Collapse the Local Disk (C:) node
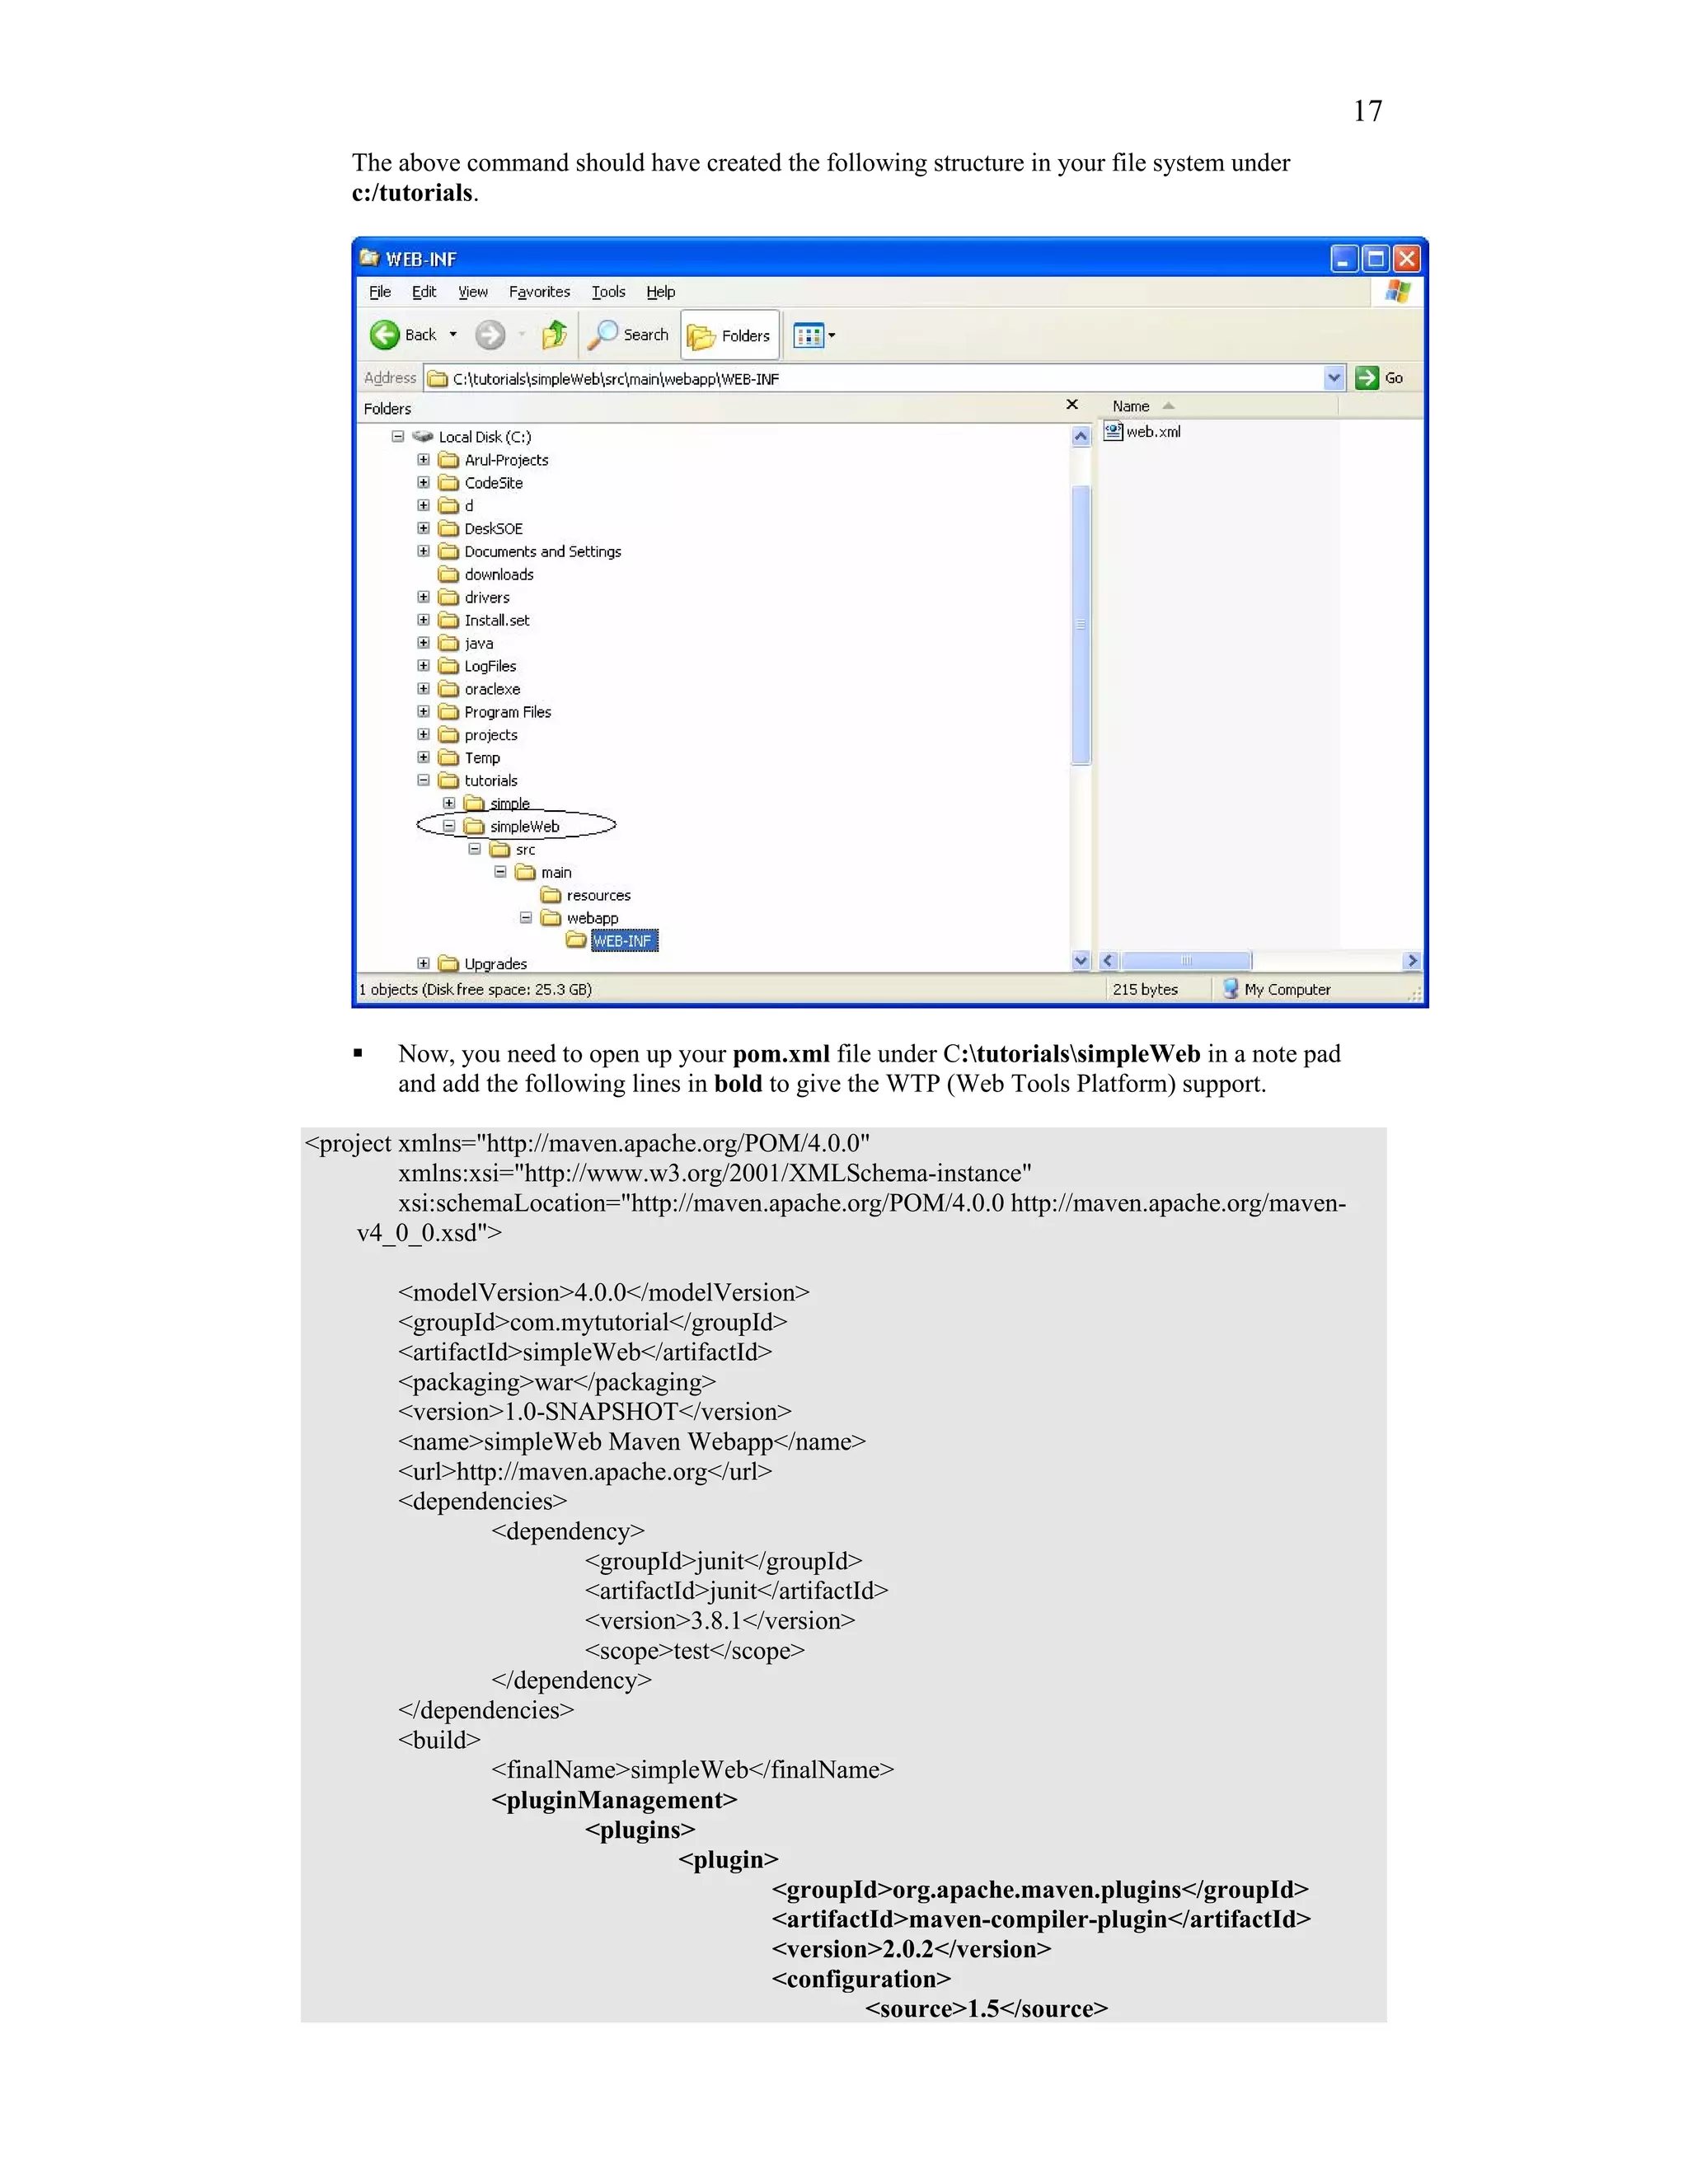Screen dimensions: 1688x2184 coord(398,437)
